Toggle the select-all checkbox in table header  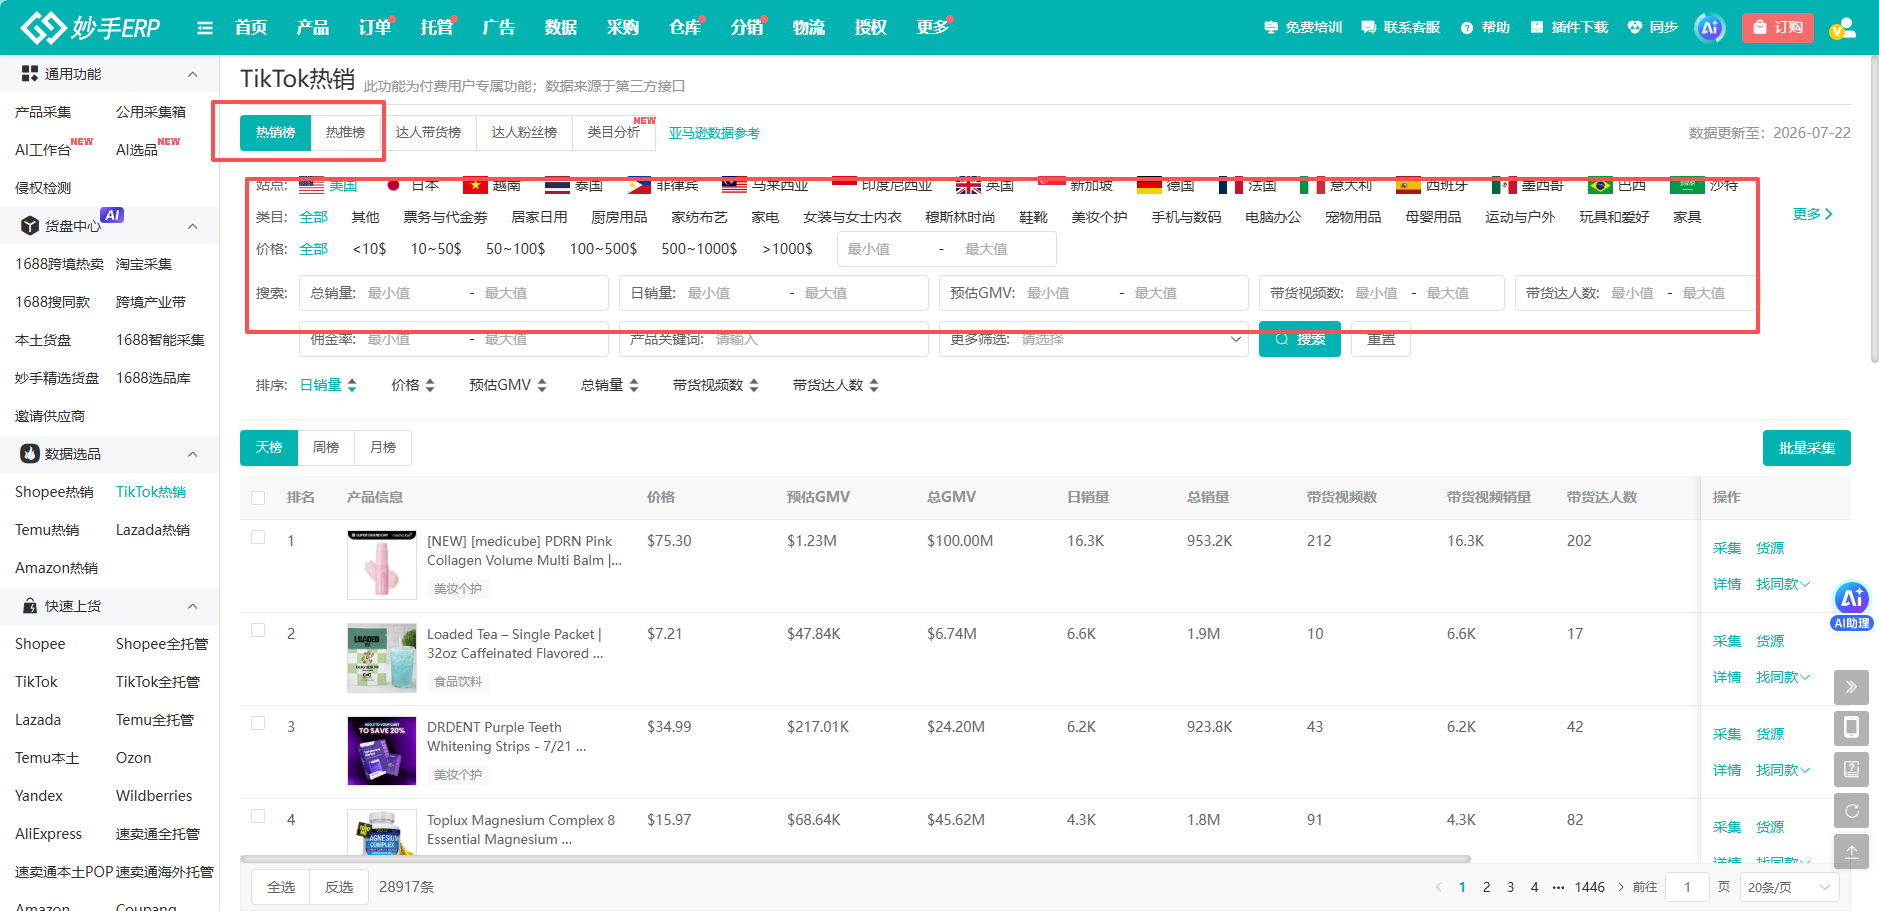(x=258, y=498)
